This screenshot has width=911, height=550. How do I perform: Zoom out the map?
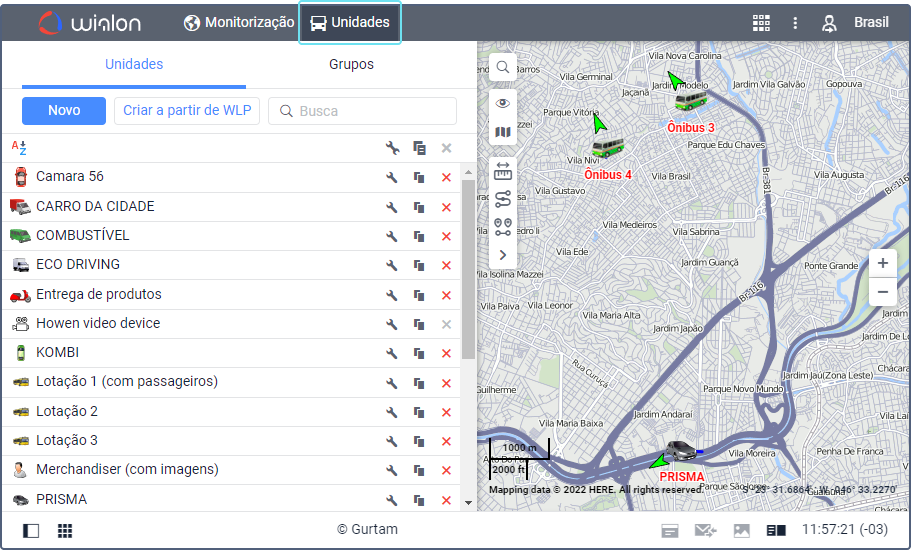click(x=883, y=292)
